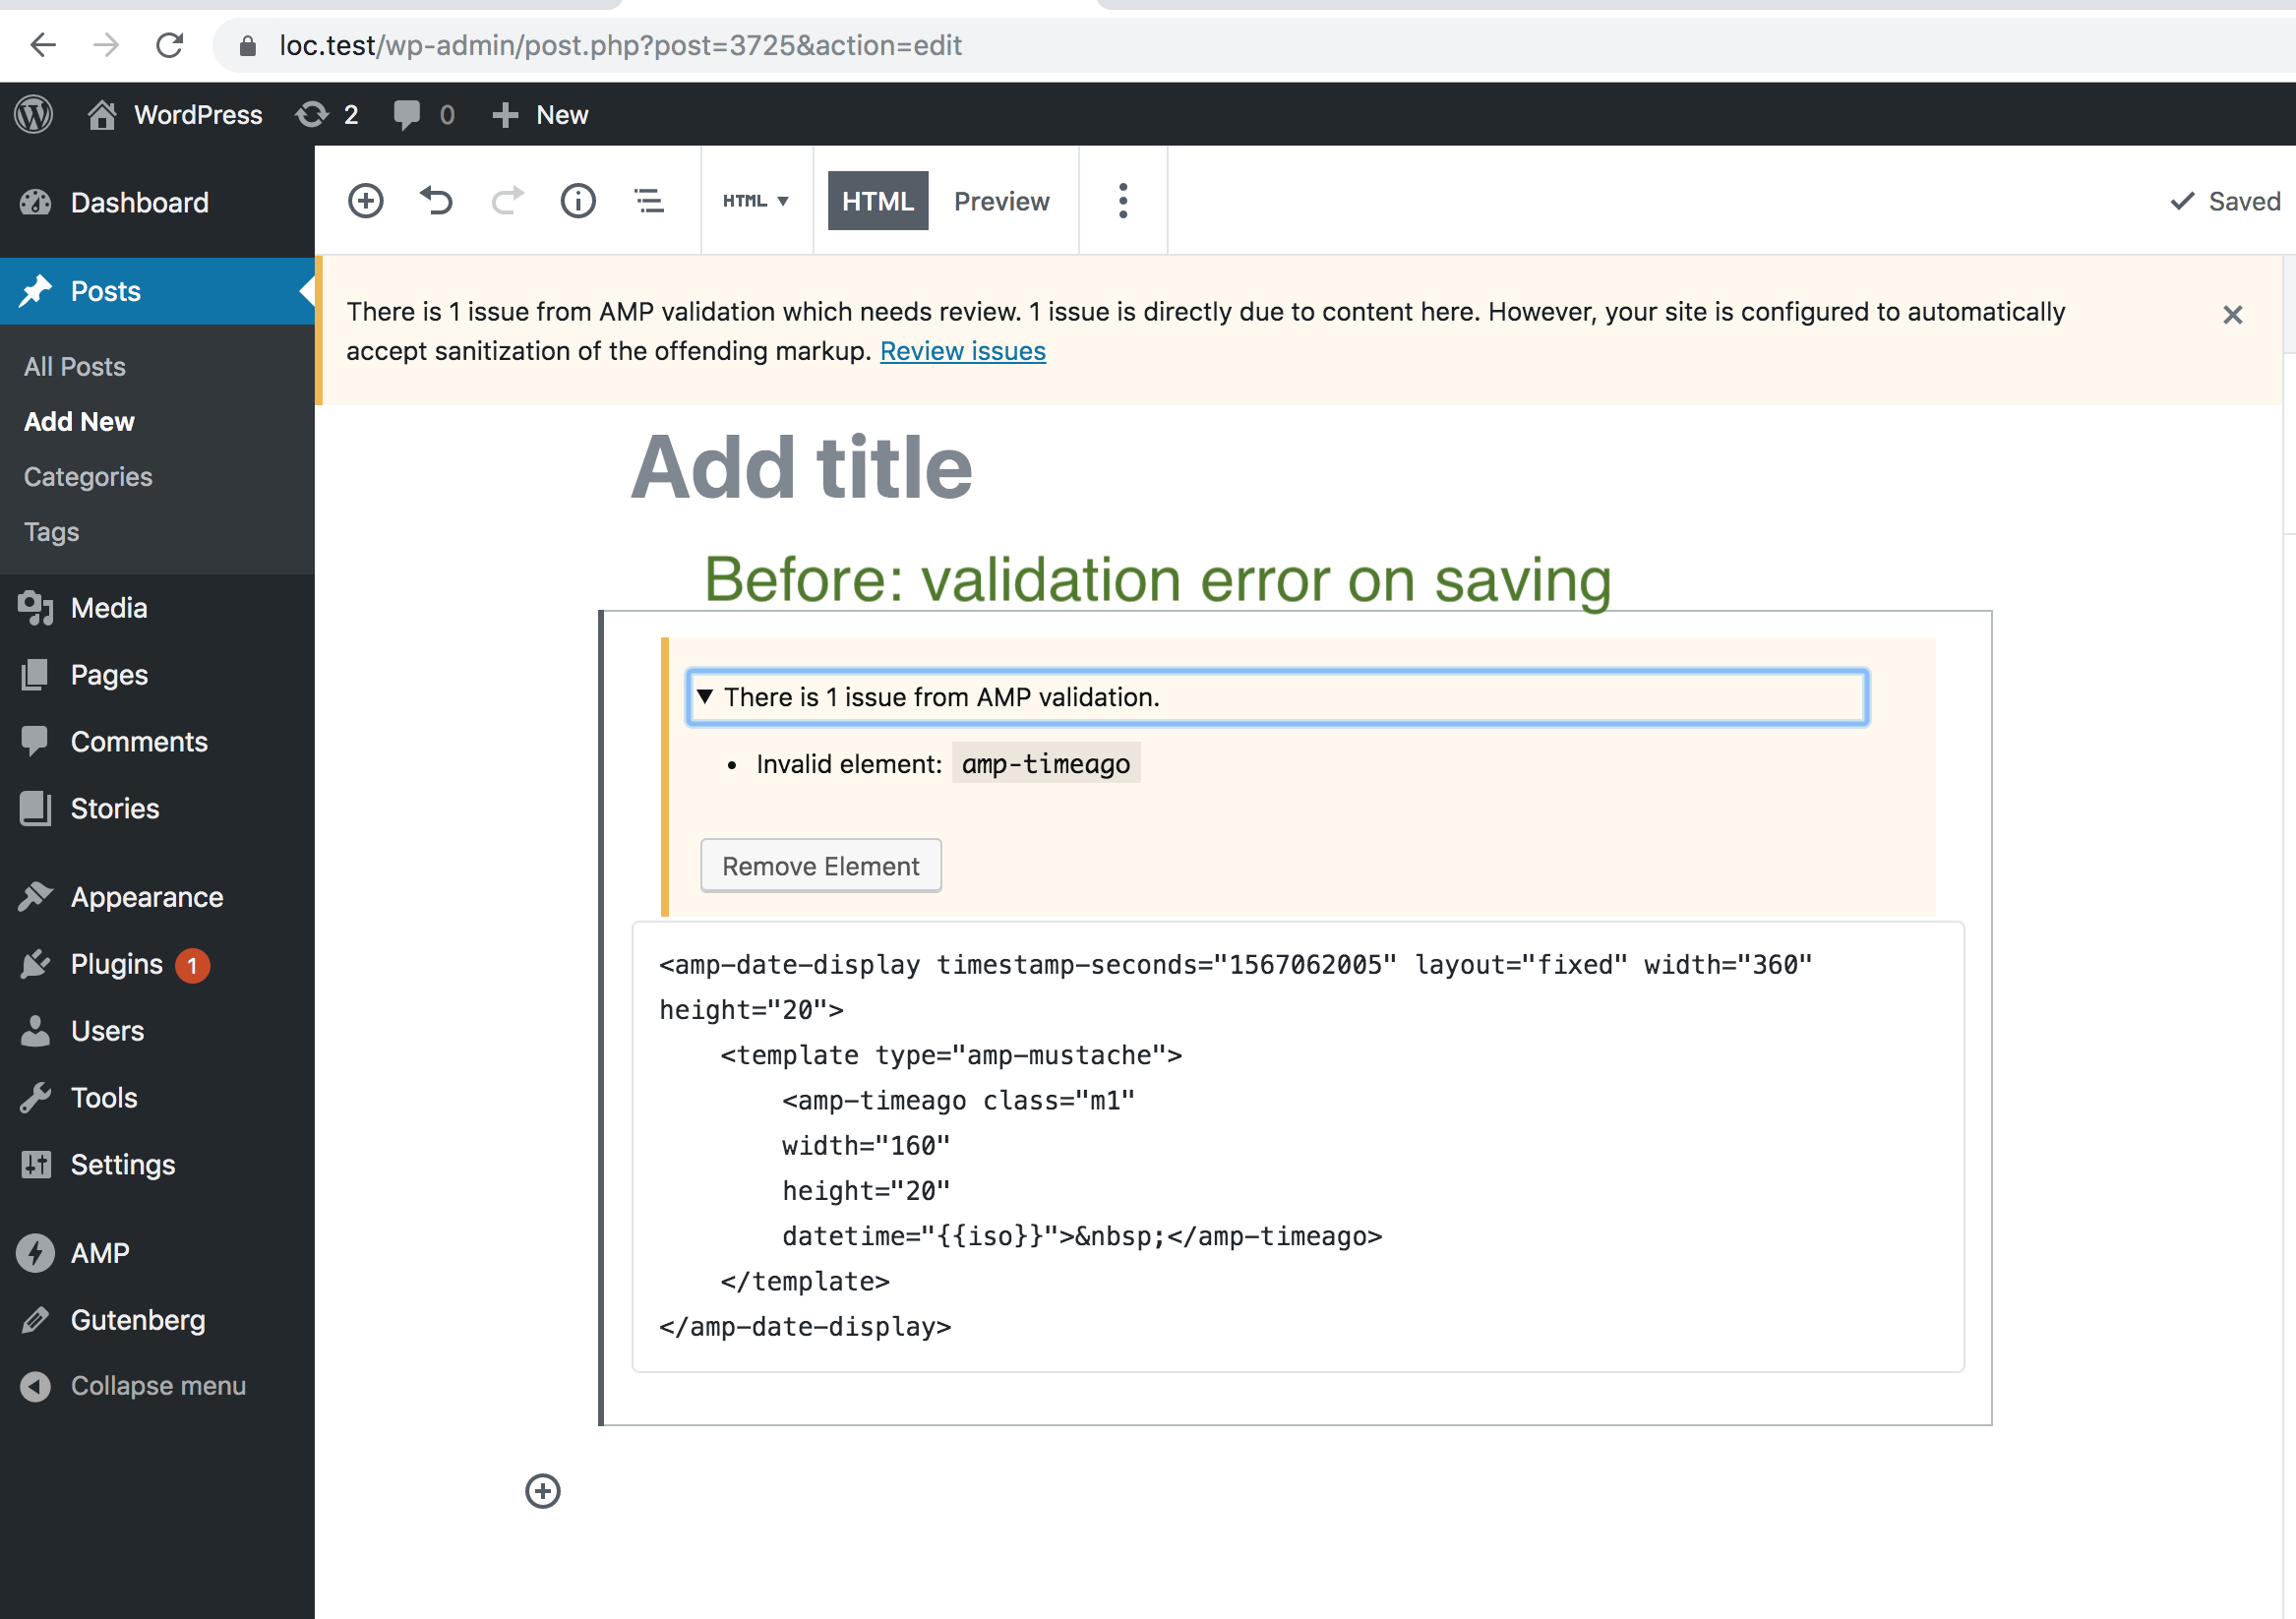Add a block from top toolbar
Viewport: 2296px width, 1619px height.
coord(365,201)
